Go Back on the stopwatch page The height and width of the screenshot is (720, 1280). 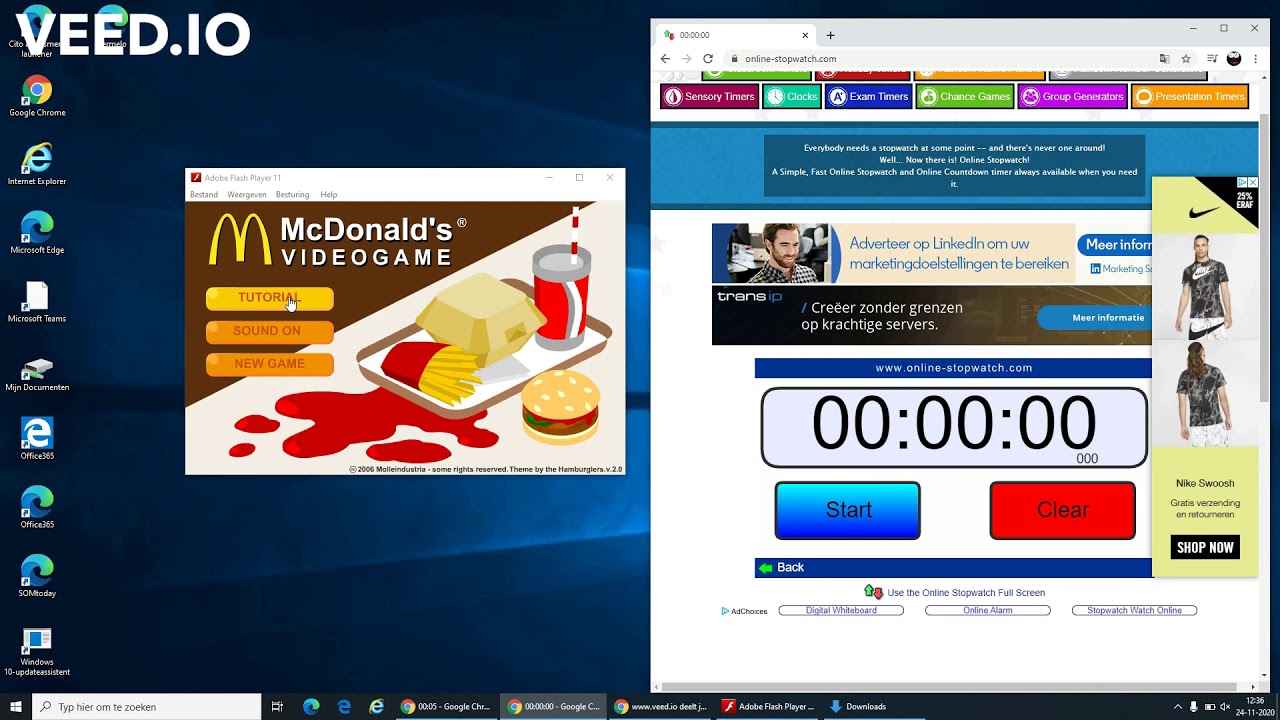(x=781, y=567)
